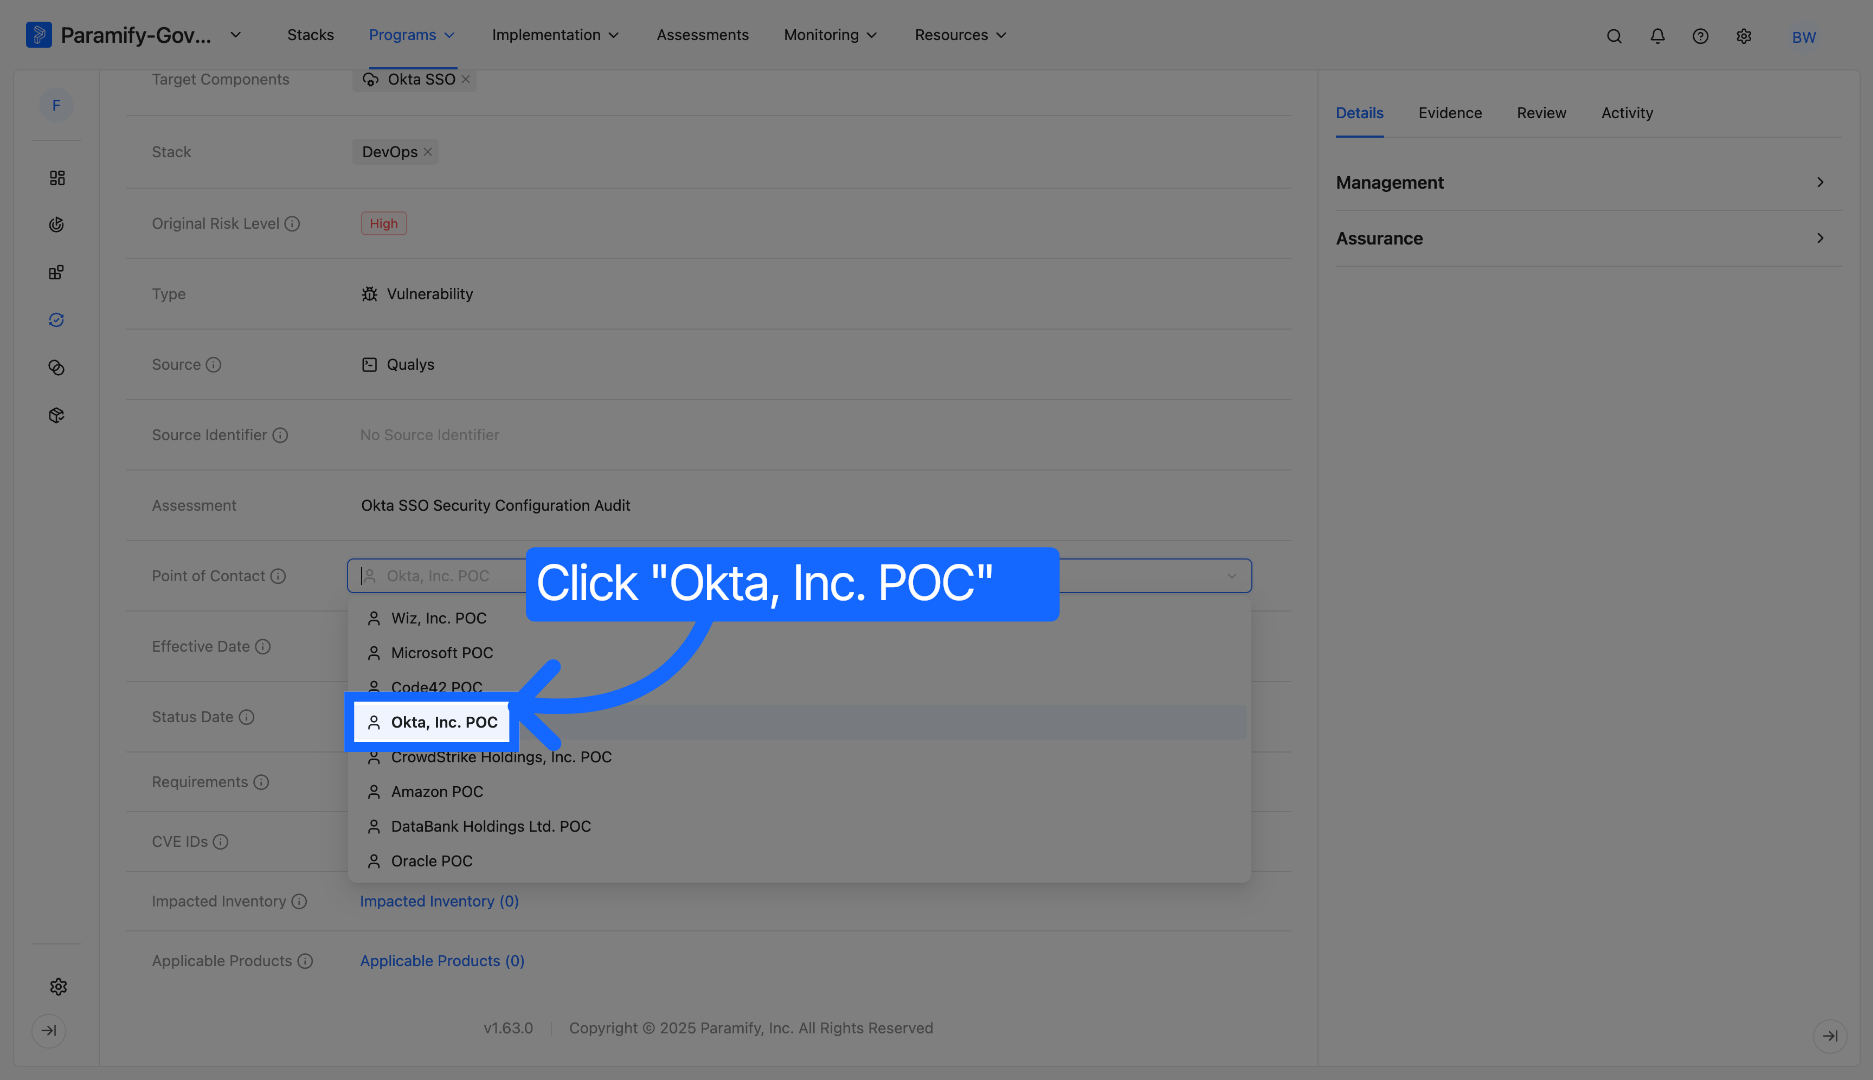
Task: Switch to the Activity tab
Action: 1627,113
